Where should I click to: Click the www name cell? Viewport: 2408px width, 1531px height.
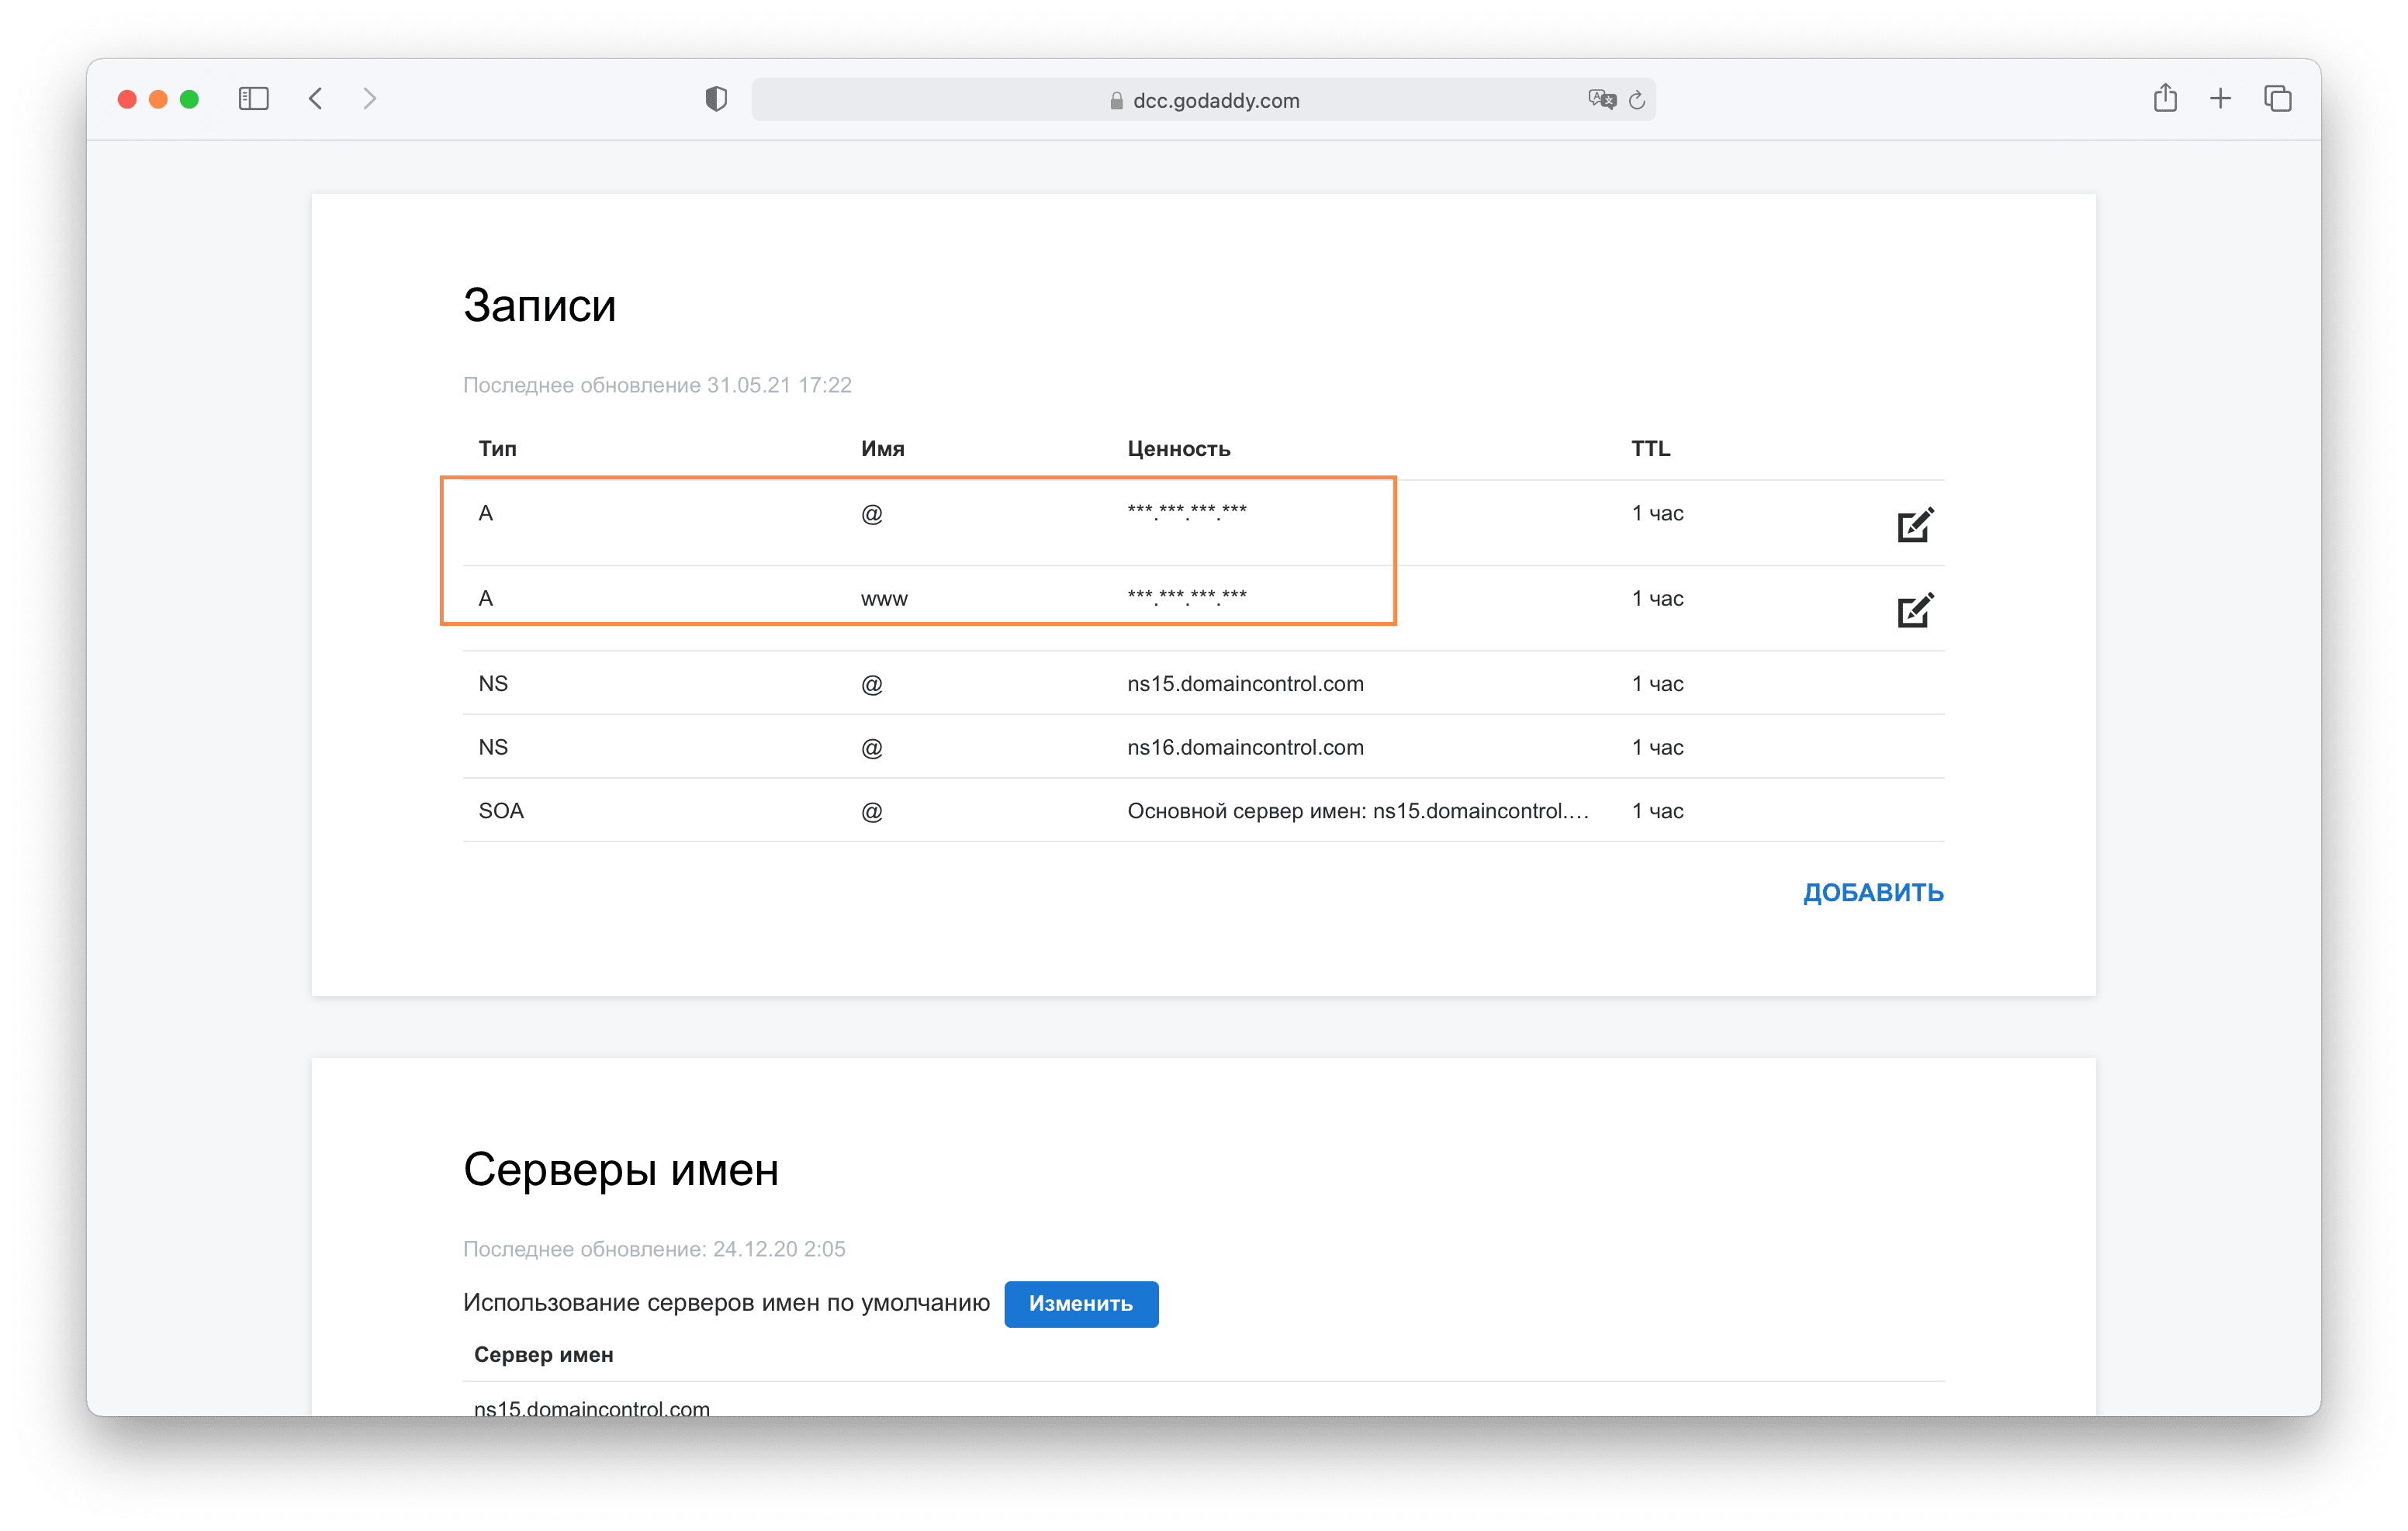884,599
